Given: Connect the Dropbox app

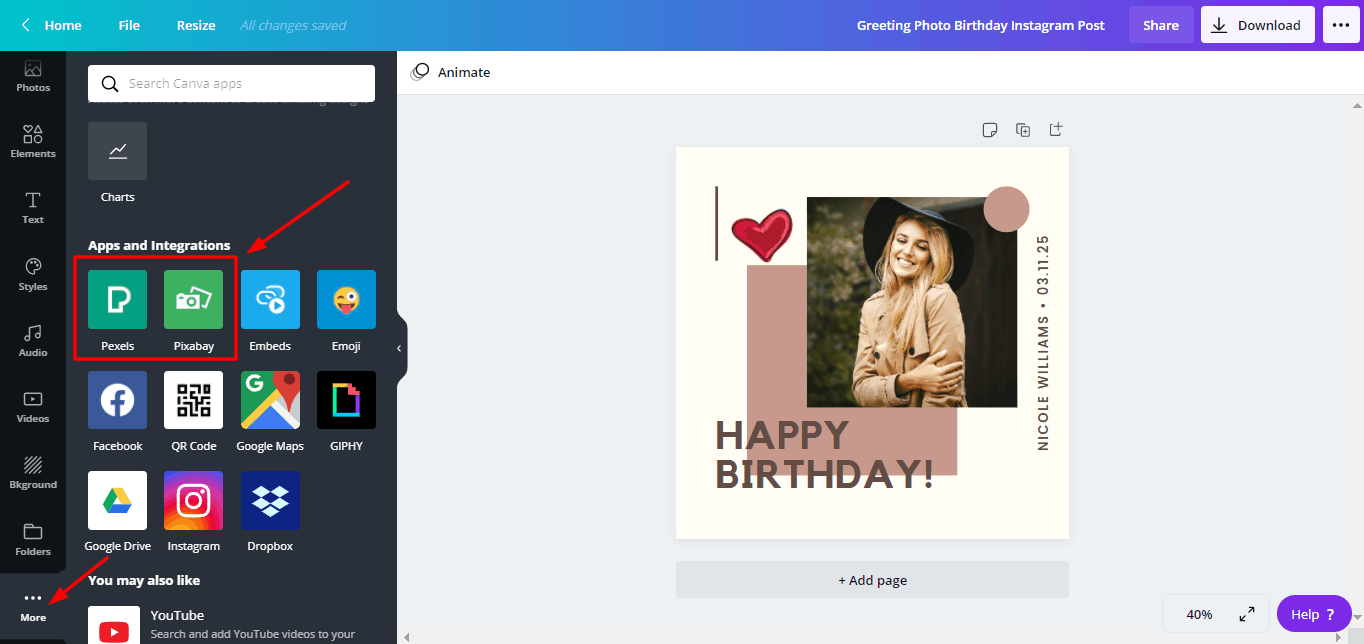Looking at the screenshot, I should pos(270,501).
